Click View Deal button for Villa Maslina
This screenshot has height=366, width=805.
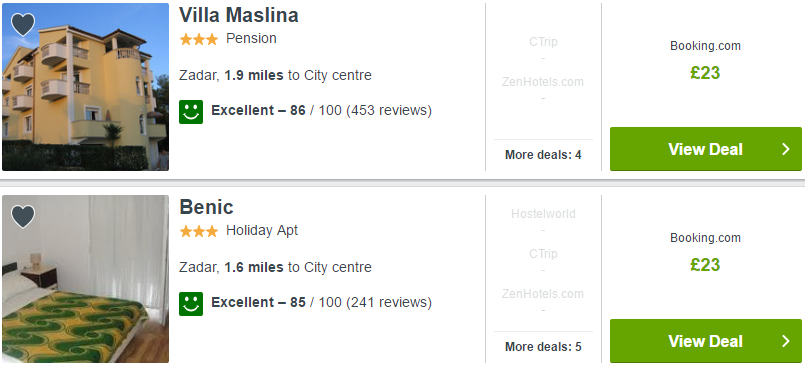click(705, 149)
